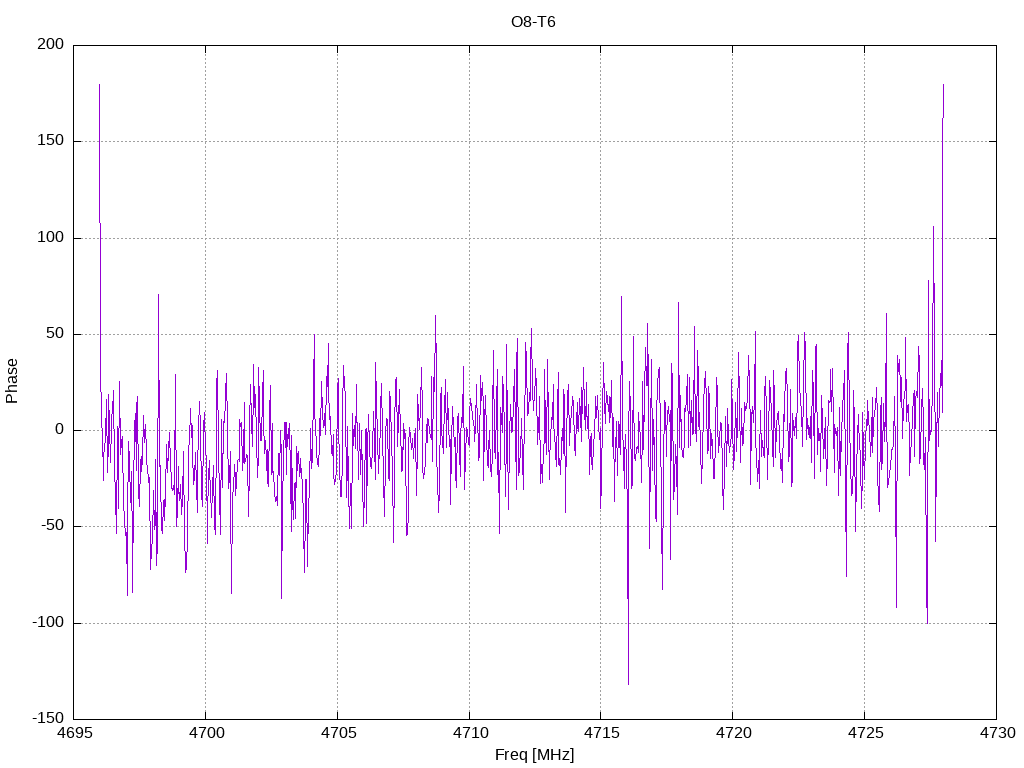This screenshot has width=1024, height=768.
Task: Click the 0 y-axis tick label
Action: coord(60,430)
